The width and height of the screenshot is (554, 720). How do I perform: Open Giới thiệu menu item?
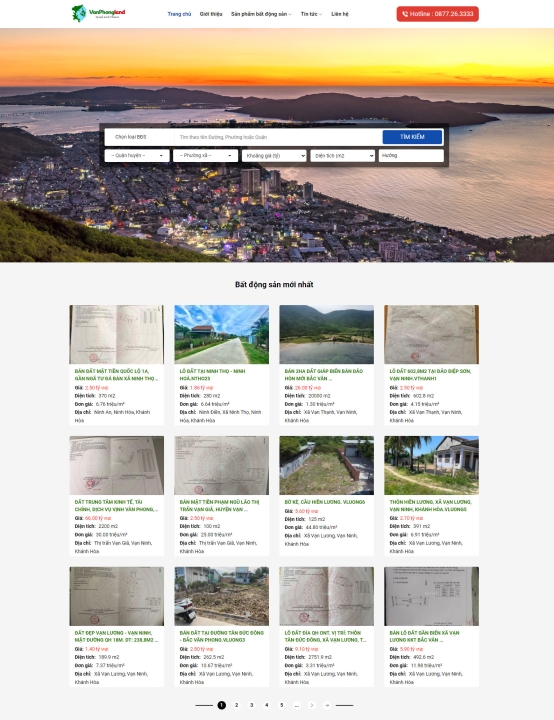pyautogui.click(x=211, y=14)
